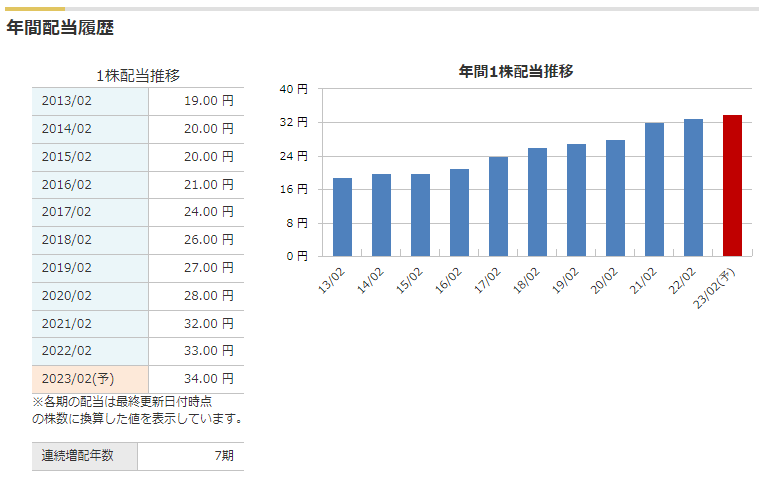Select the 32.00 円 dividend value
The height and width of the screenshot is (477, 759).
click(x=209, y=323)
